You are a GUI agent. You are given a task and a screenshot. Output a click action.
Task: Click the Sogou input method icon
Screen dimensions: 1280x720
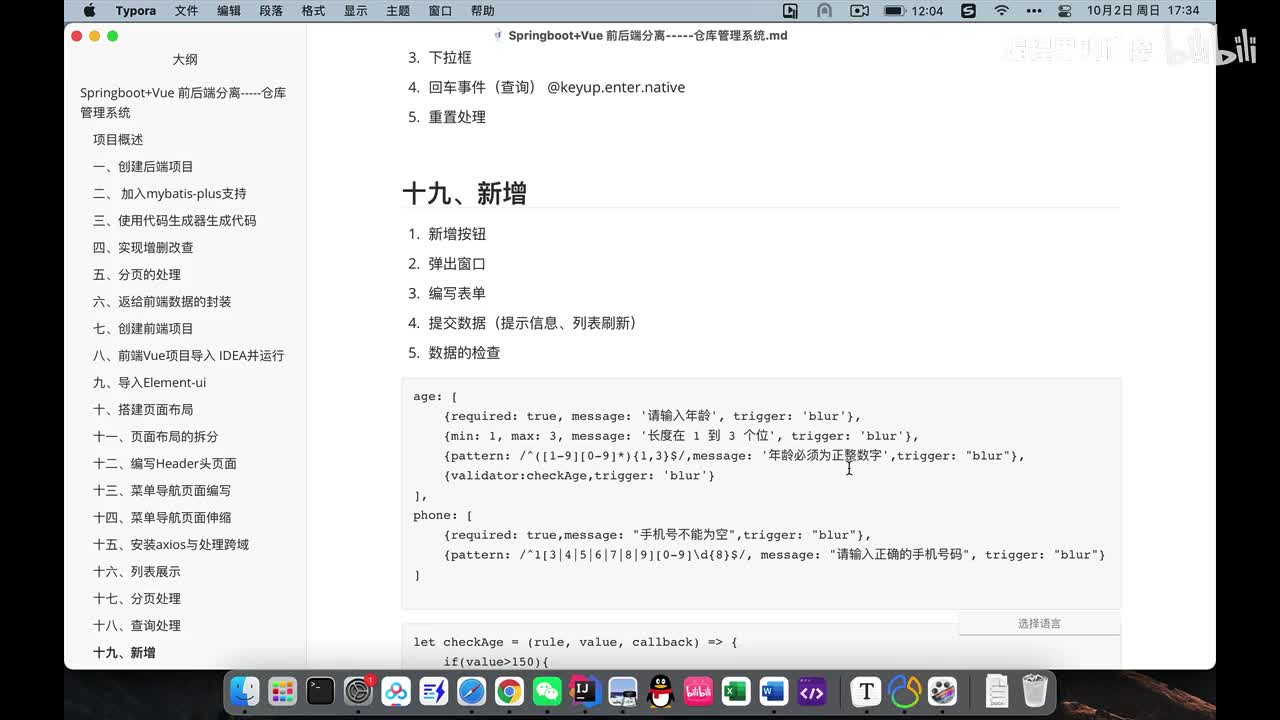[x=968, y=11]
